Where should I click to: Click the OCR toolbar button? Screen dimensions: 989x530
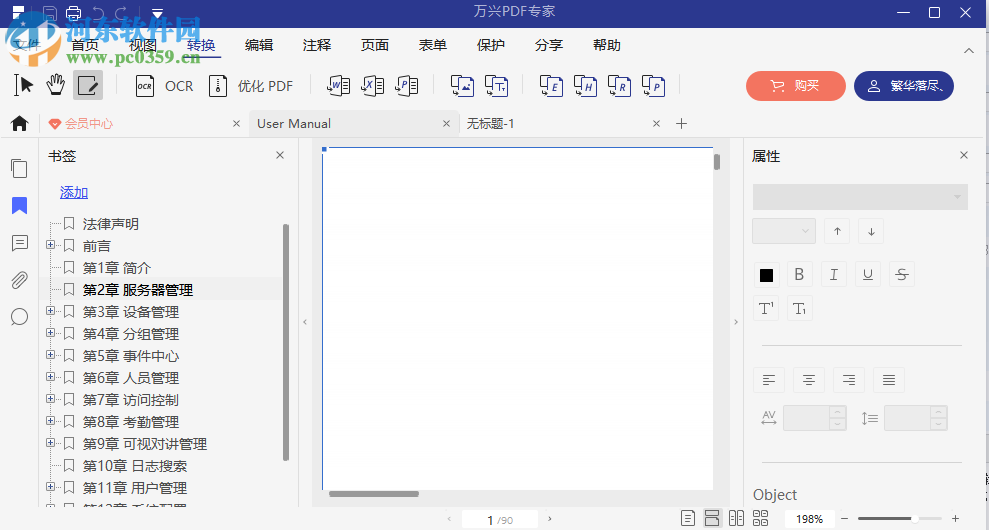165,86
